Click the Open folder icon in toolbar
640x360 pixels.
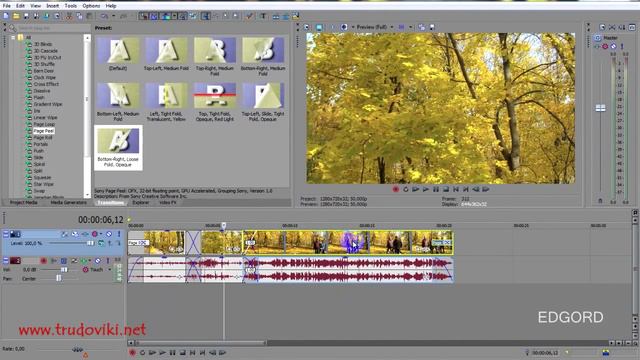click(x=16, y=16)
